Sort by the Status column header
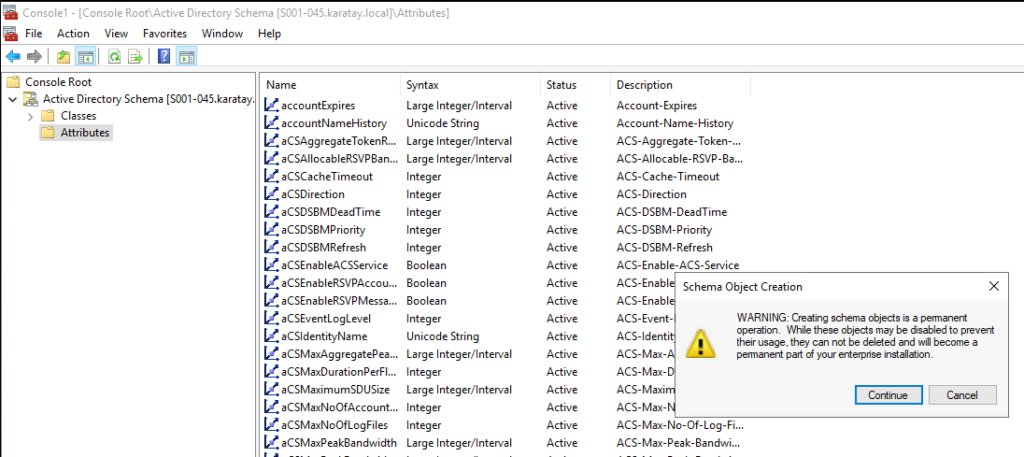The image size is (1024, 457). click(576, 85)
